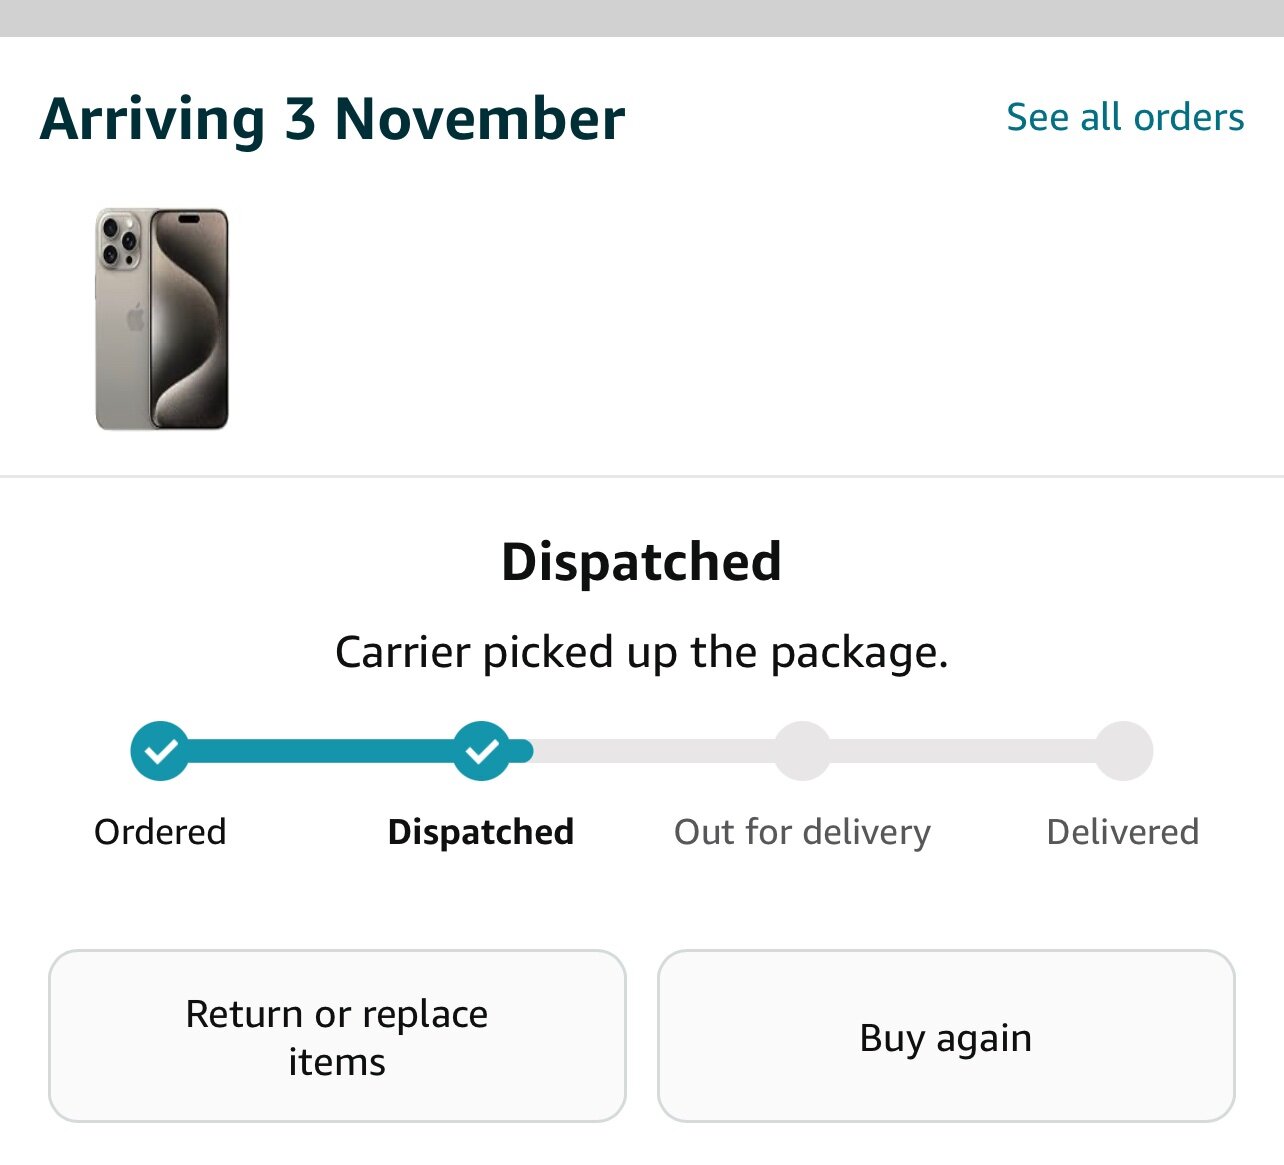1284x1165 pixels.
Task: Tap the Out for delivery label
Action: point(802,832)
